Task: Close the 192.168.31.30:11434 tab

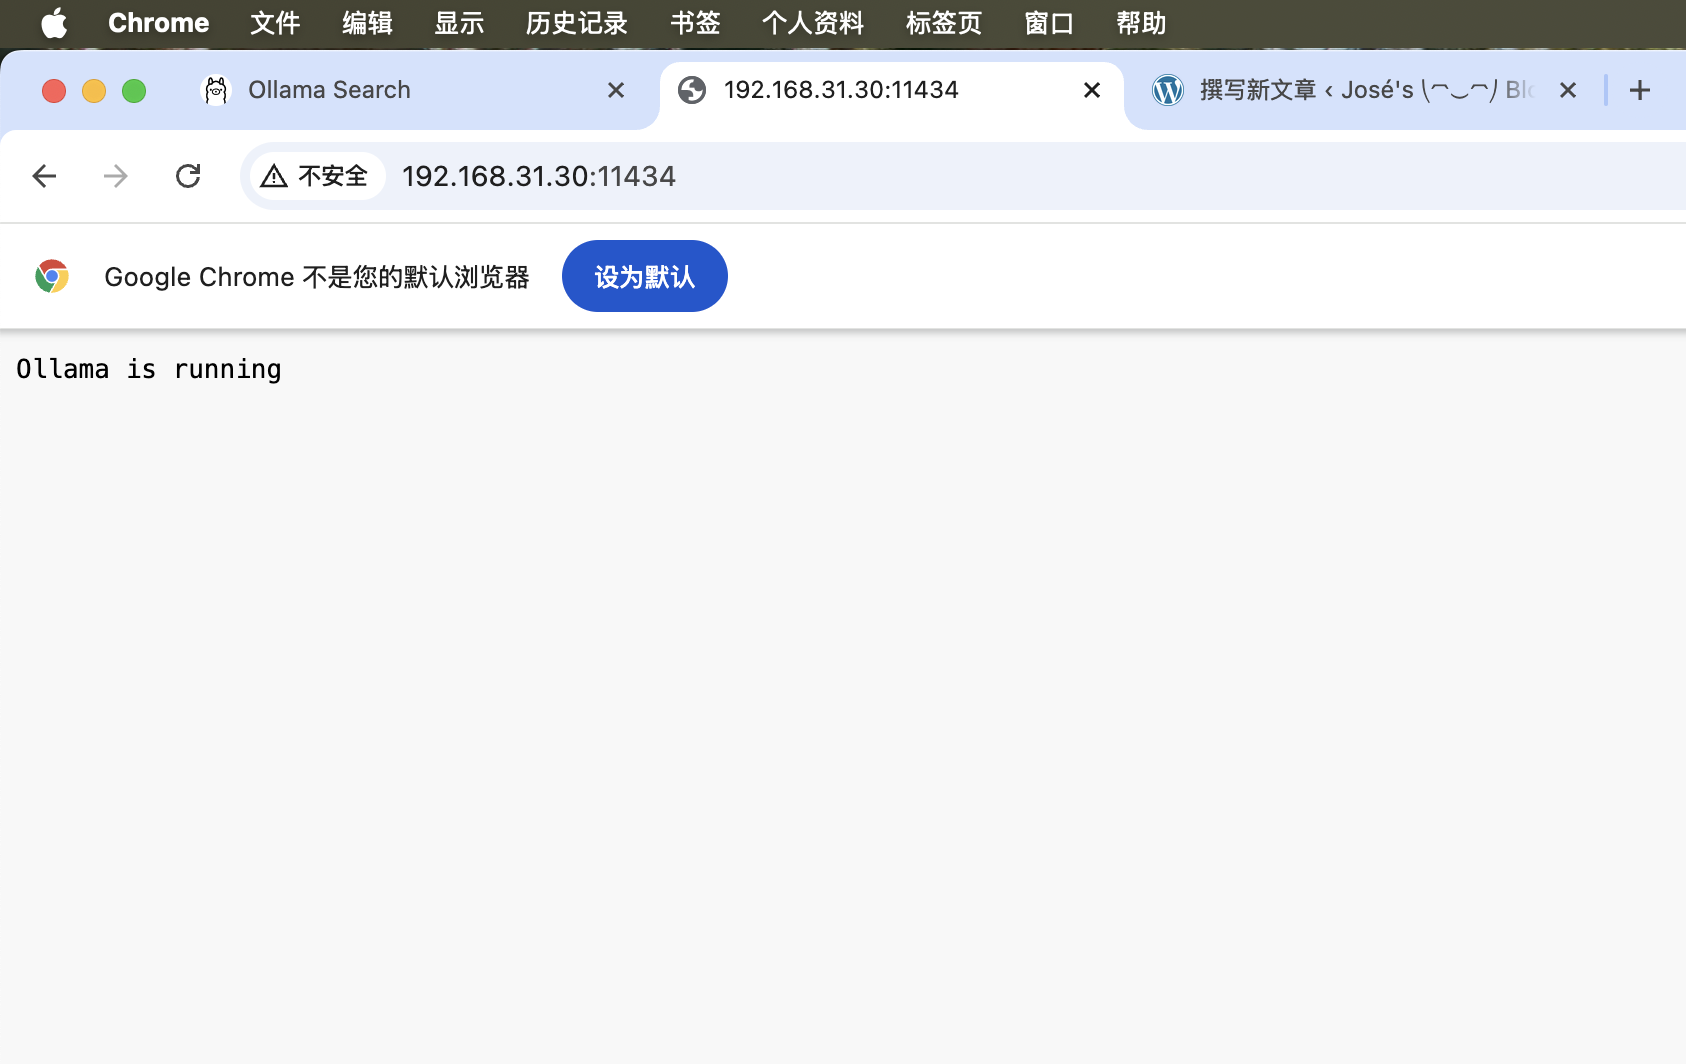Action: [1092, 90]
